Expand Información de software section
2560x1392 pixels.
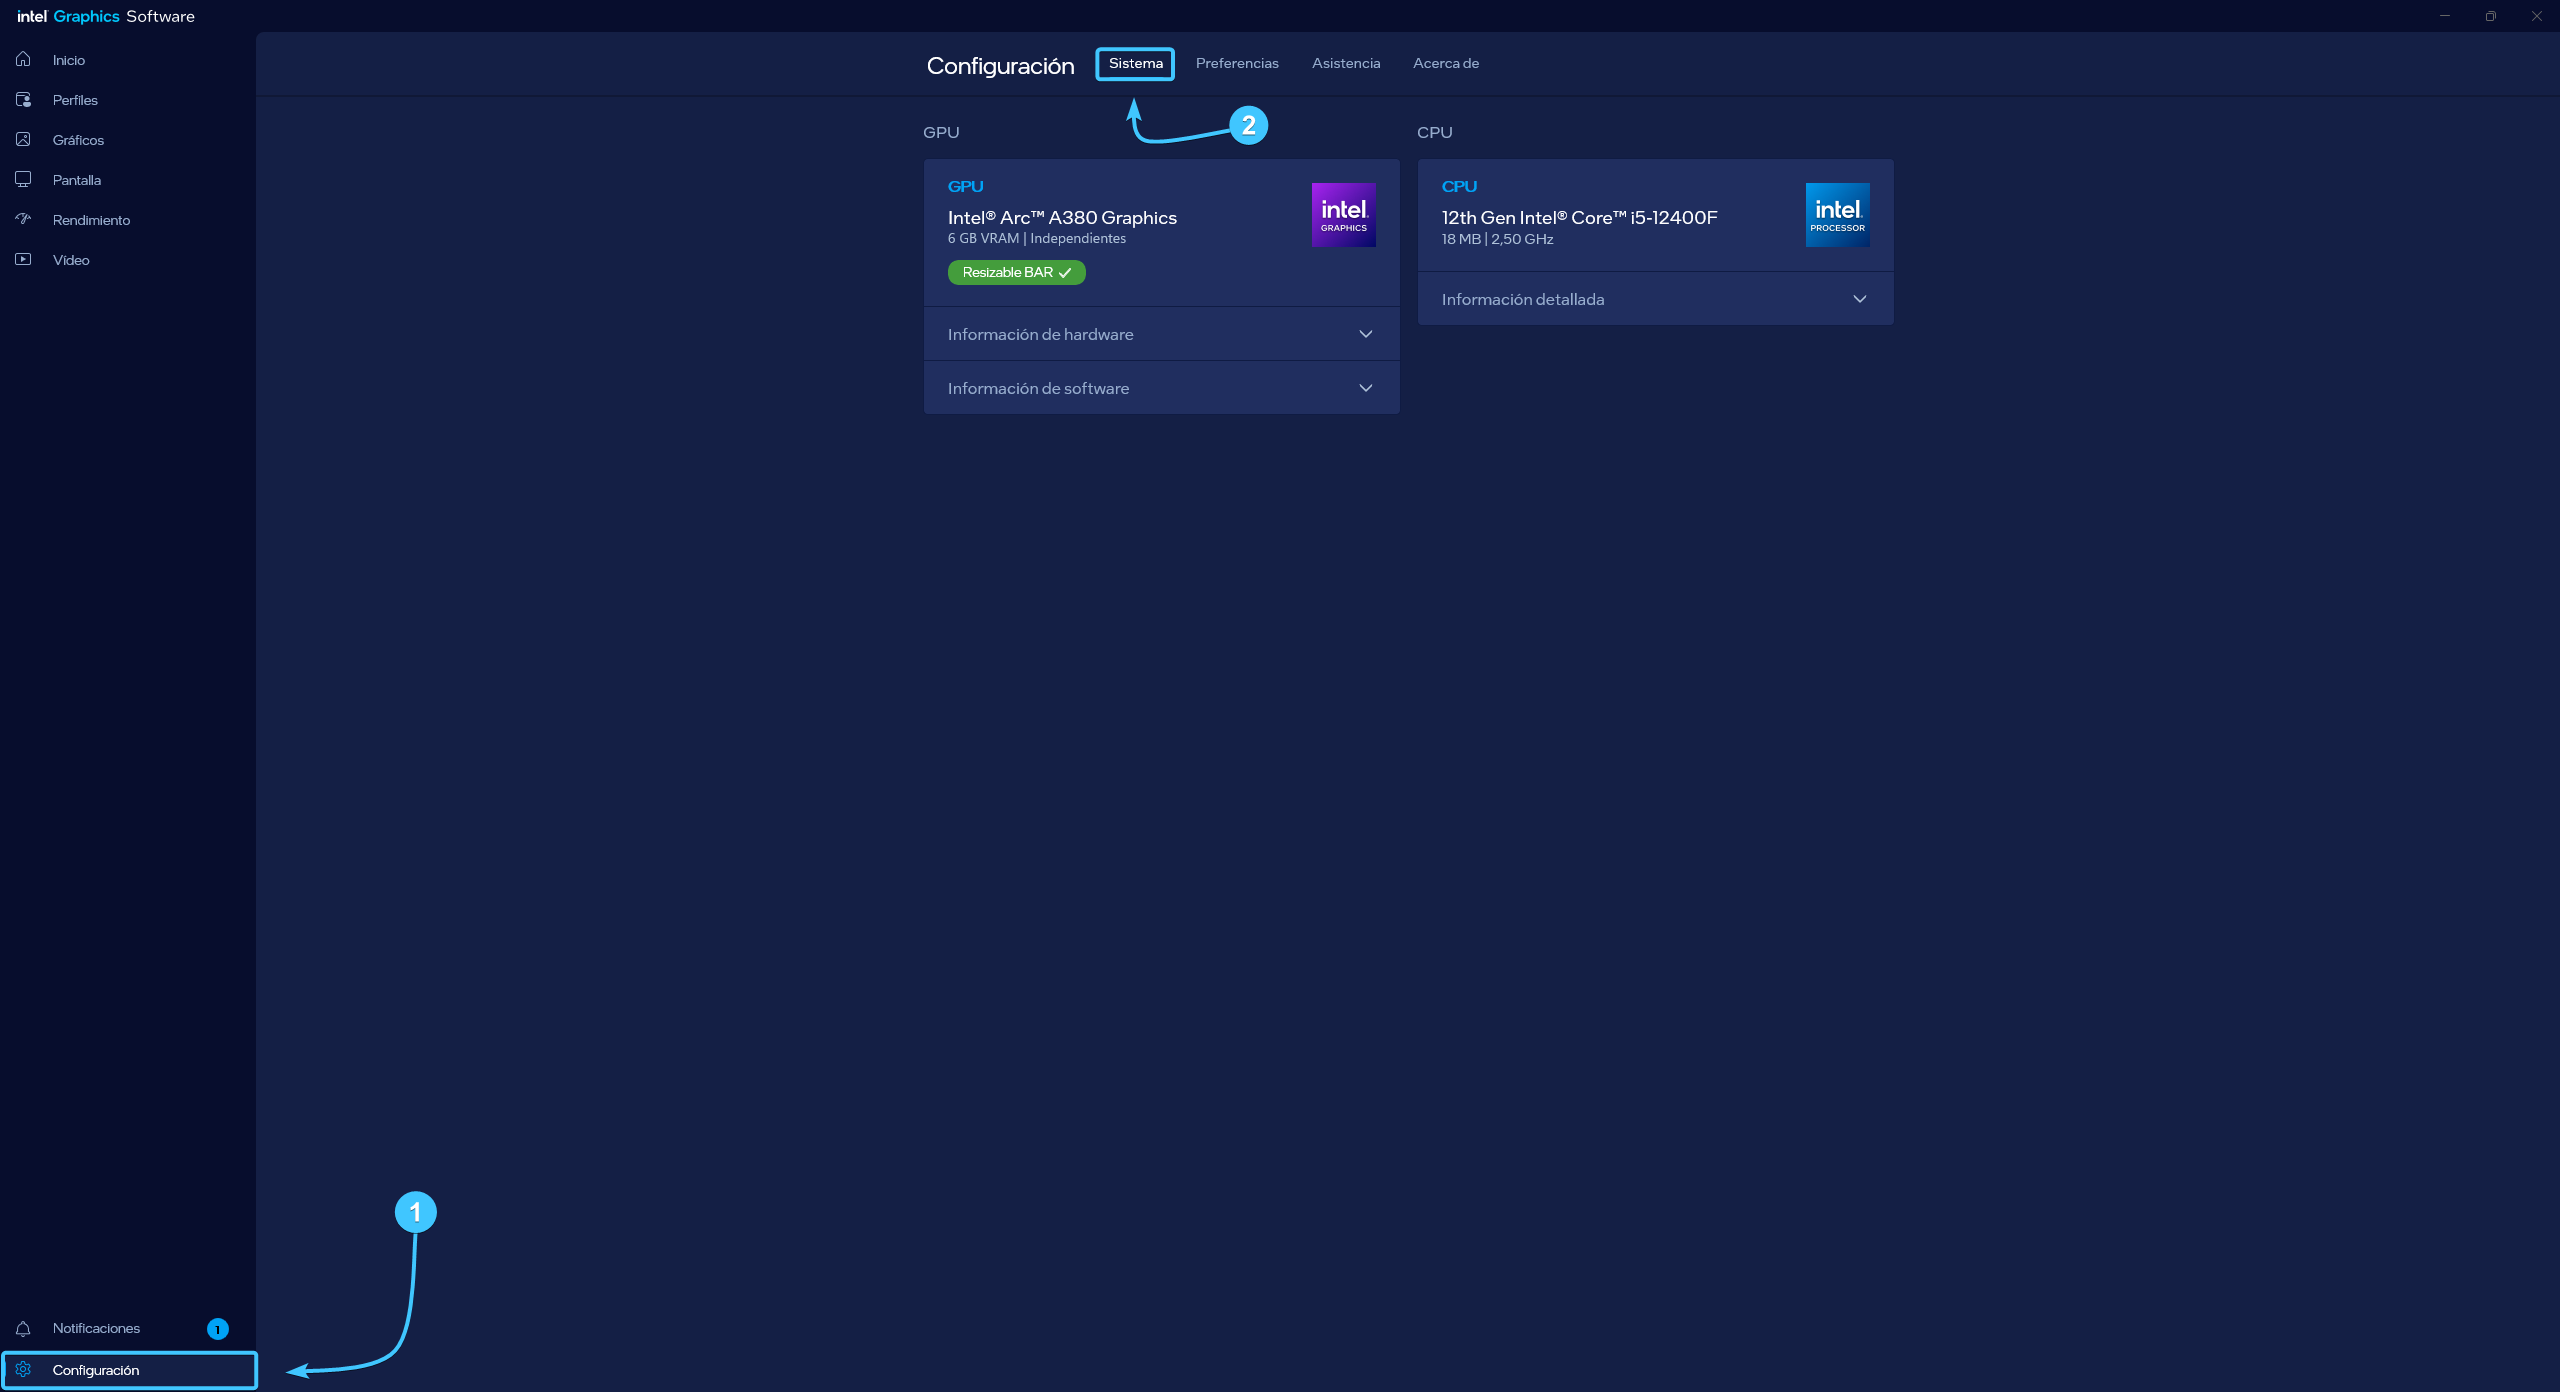pyautogui.click(x=1161, y=388)
